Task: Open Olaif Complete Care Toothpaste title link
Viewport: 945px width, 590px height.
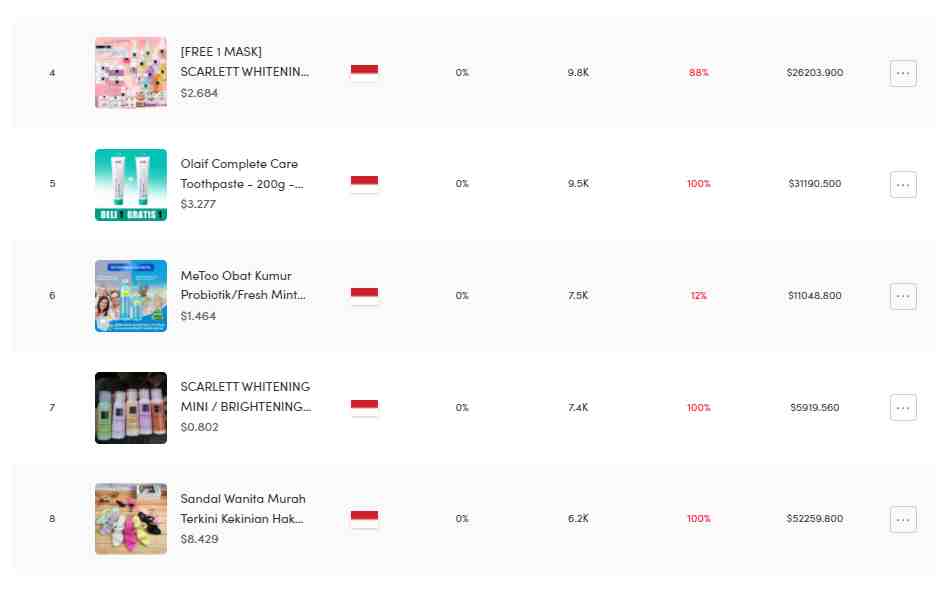Action: [x=242, y=174]
